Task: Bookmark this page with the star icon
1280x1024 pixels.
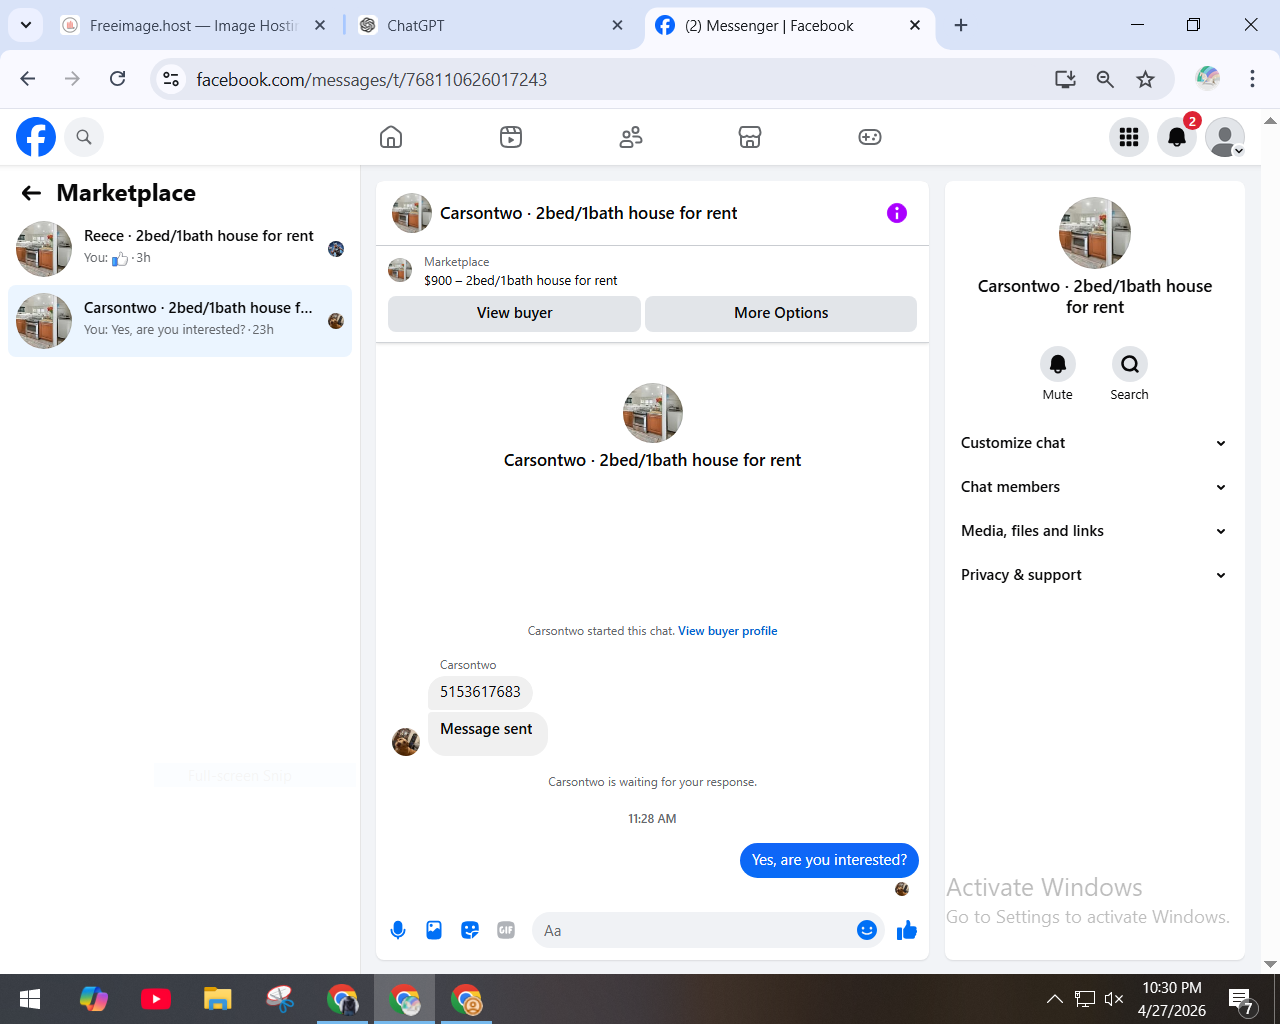Action: [x=1146, y=79]
